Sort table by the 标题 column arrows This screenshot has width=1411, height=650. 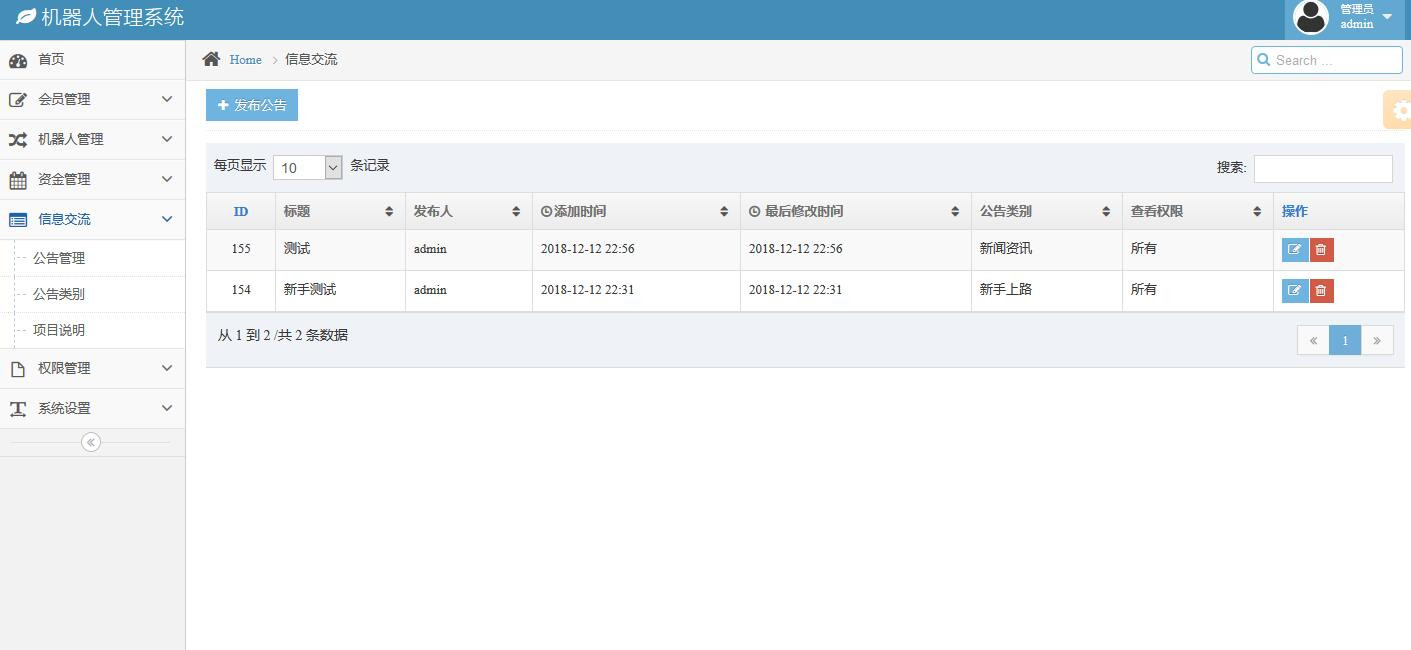coord(389,212)
